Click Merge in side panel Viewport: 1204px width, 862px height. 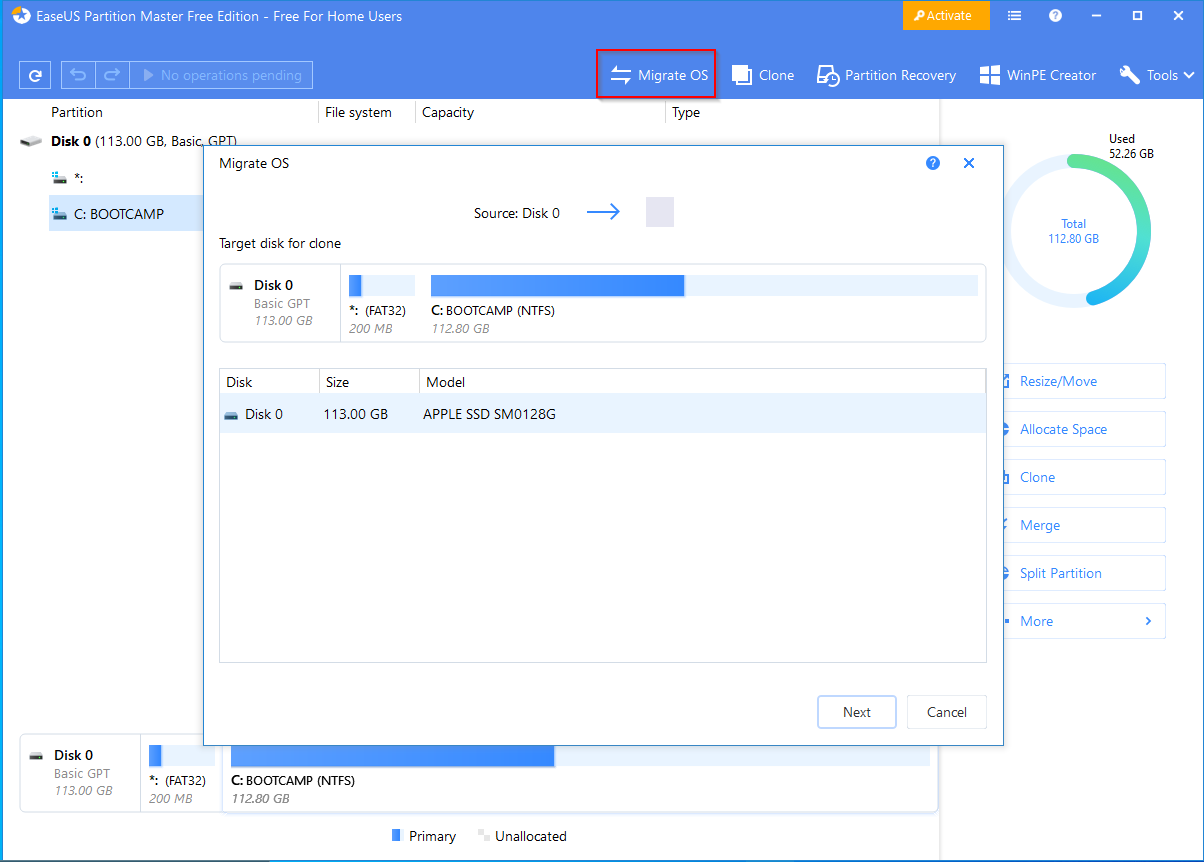[1085, 525]
